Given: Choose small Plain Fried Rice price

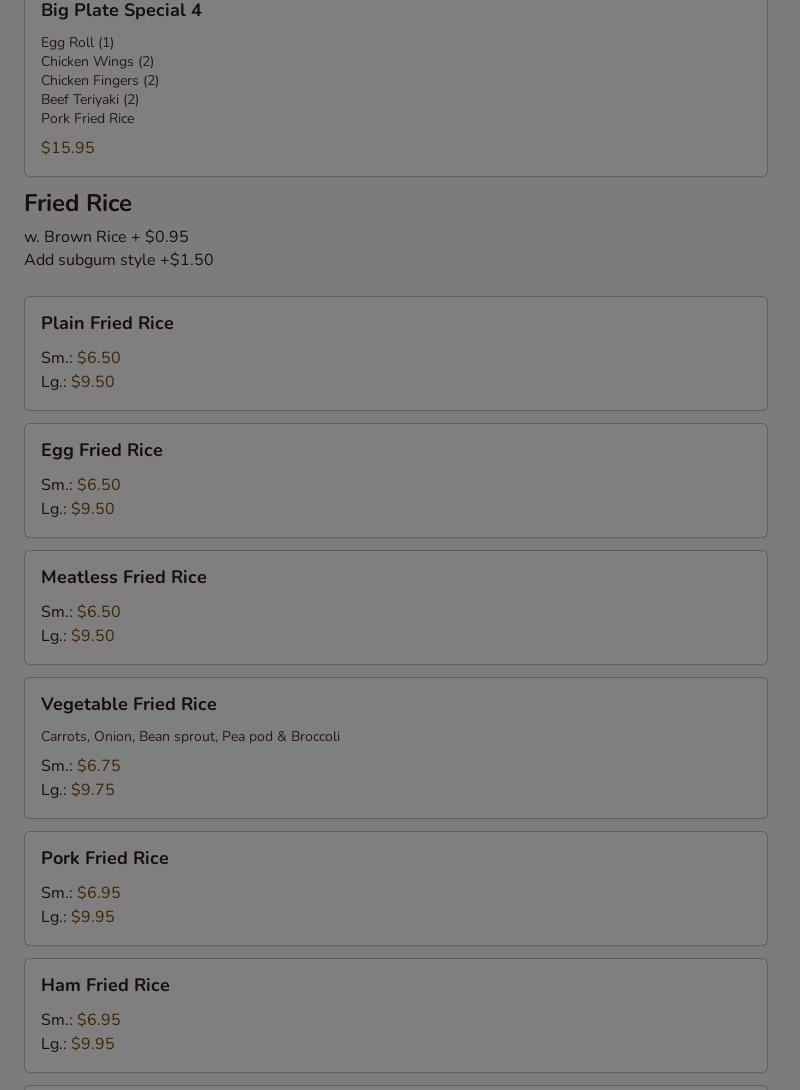Looking at the screenshot, I should click(98, 358).
